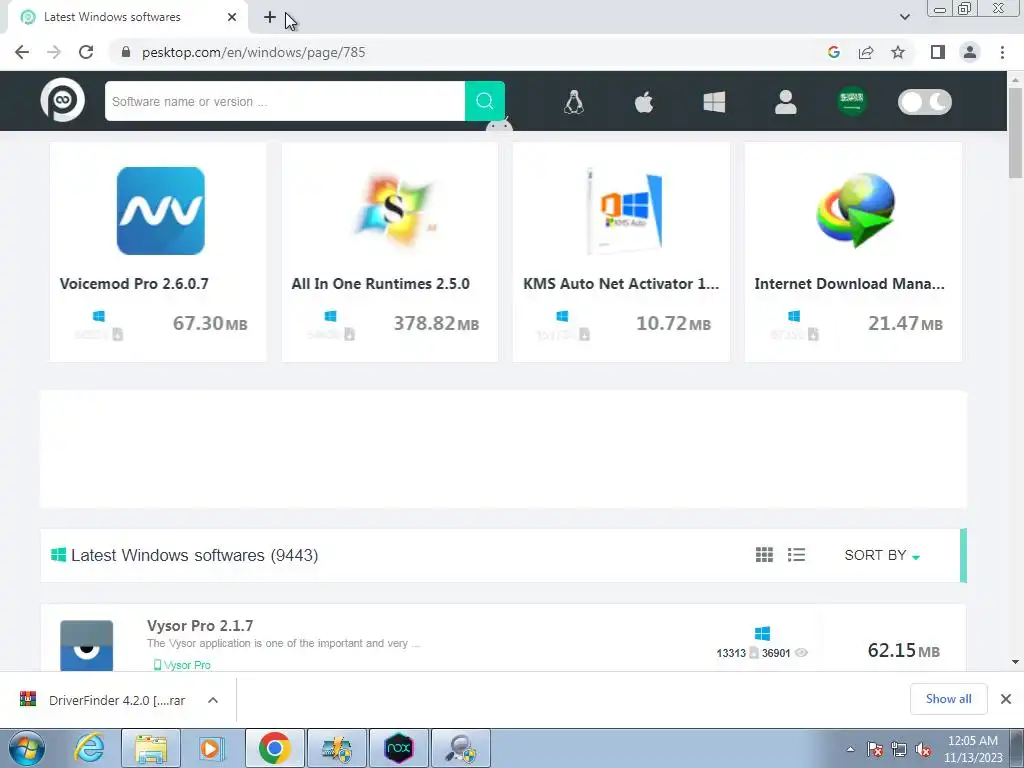Open Vysor Pro 2.1.7 title link
The image size is (1024, 768).
(200, 626)
